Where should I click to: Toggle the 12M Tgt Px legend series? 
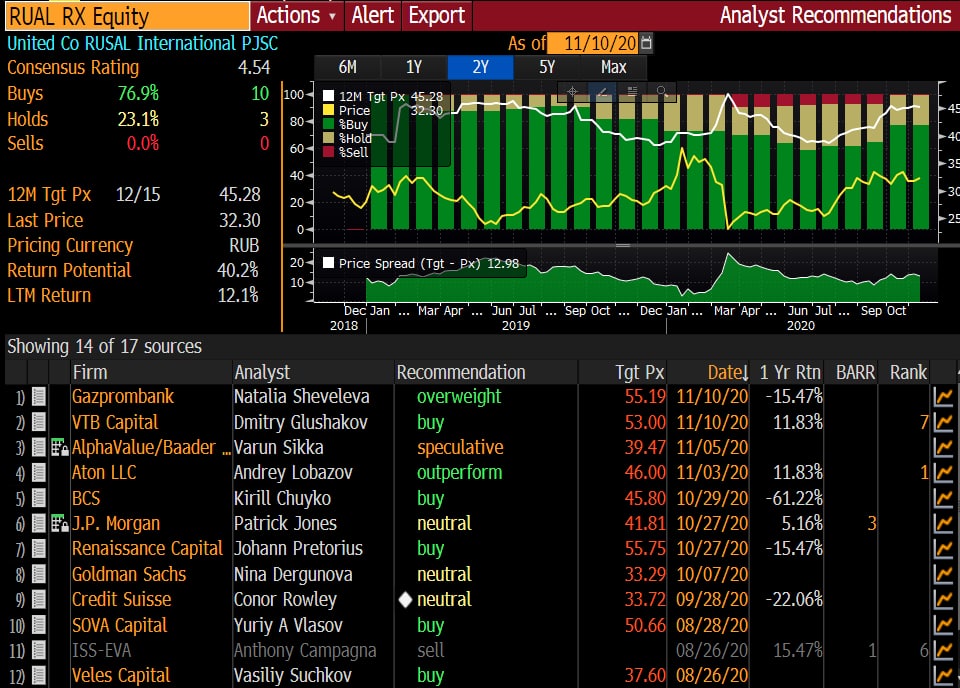point(329,96)
